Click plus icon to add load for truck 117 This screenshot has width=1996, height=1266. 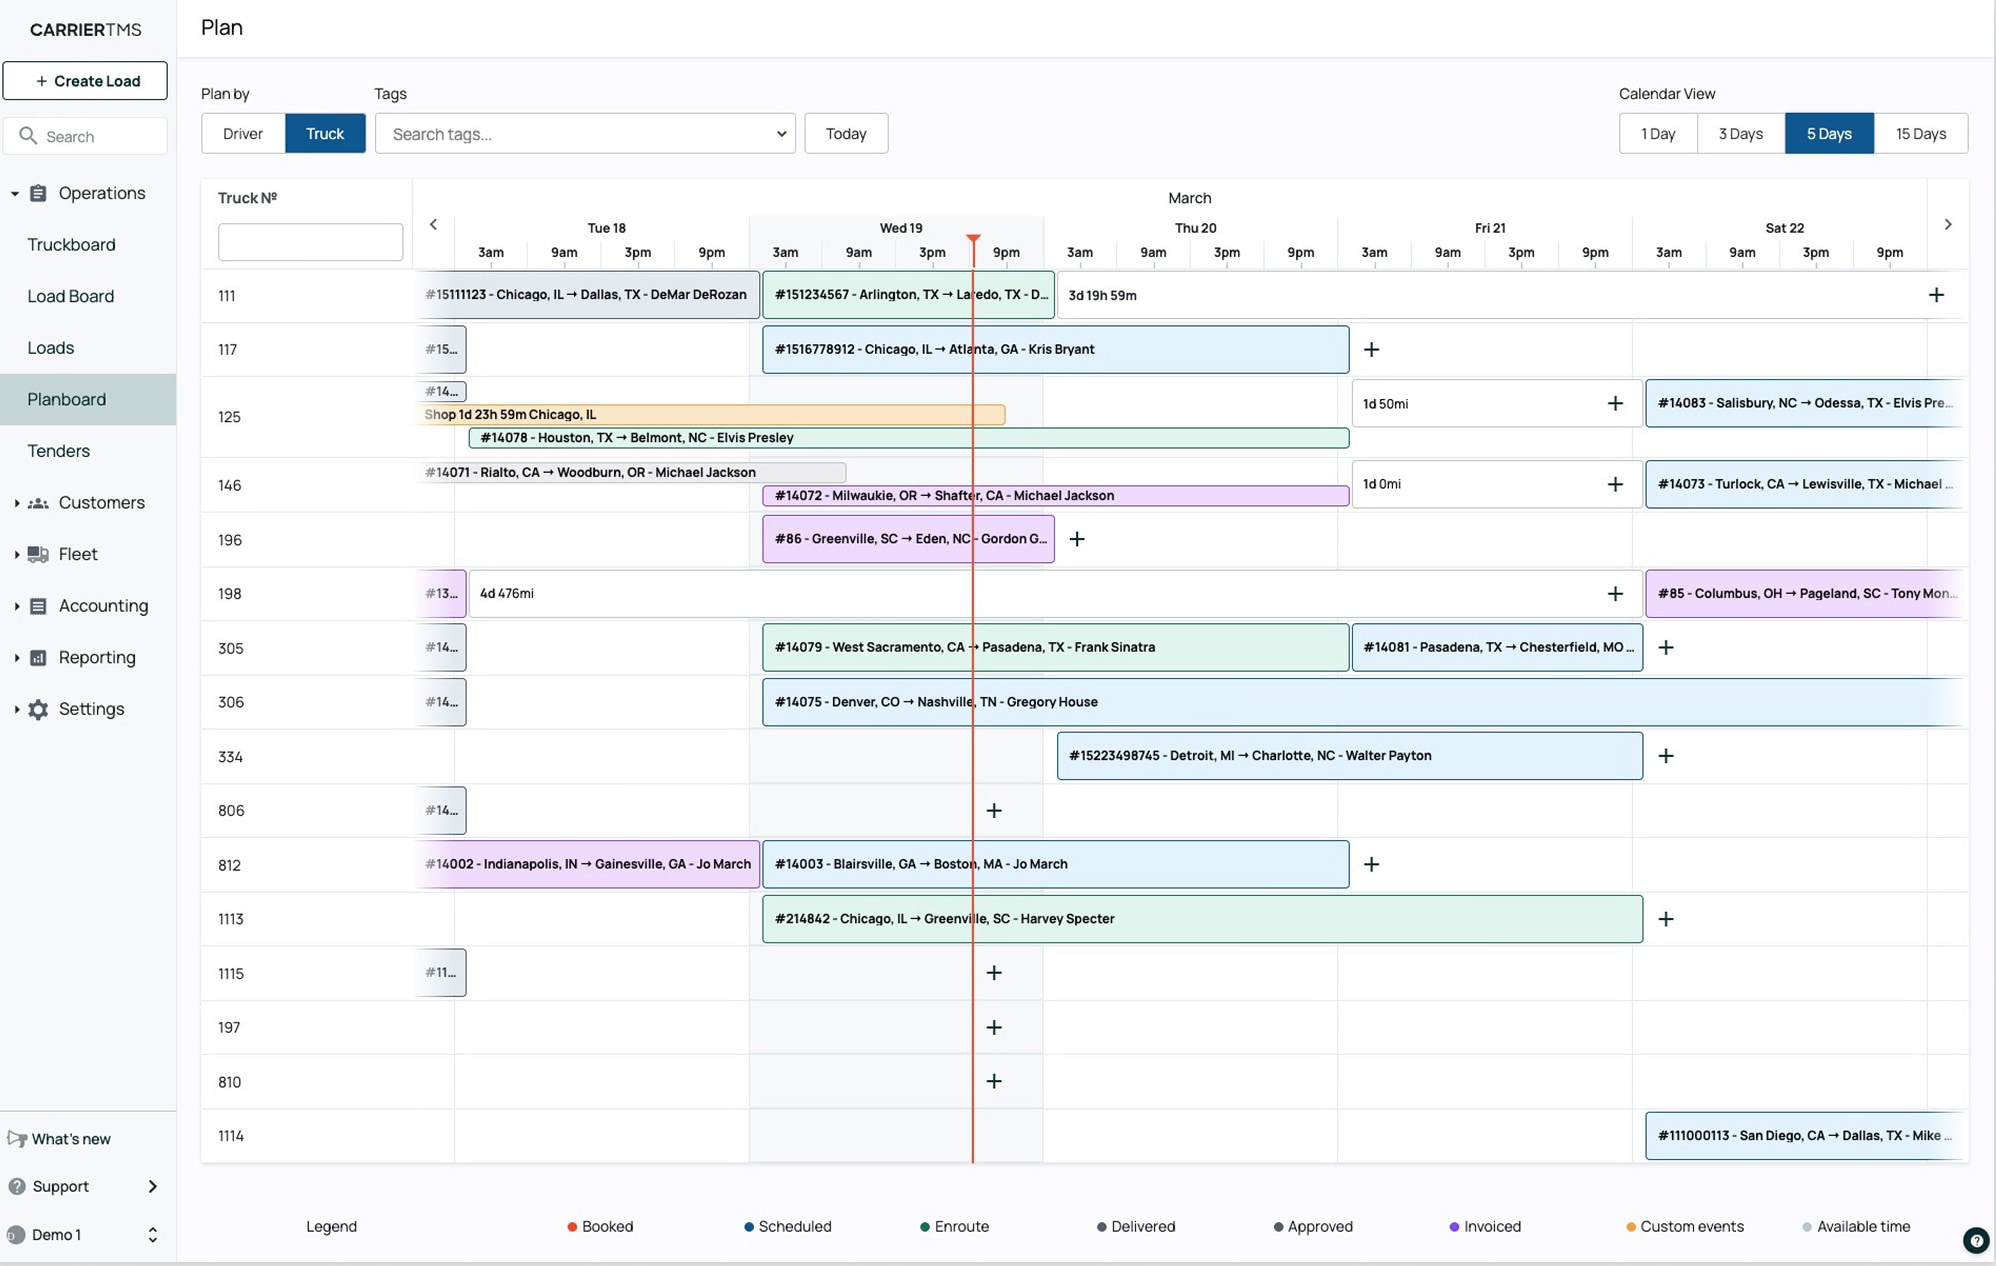point(1371,349)
